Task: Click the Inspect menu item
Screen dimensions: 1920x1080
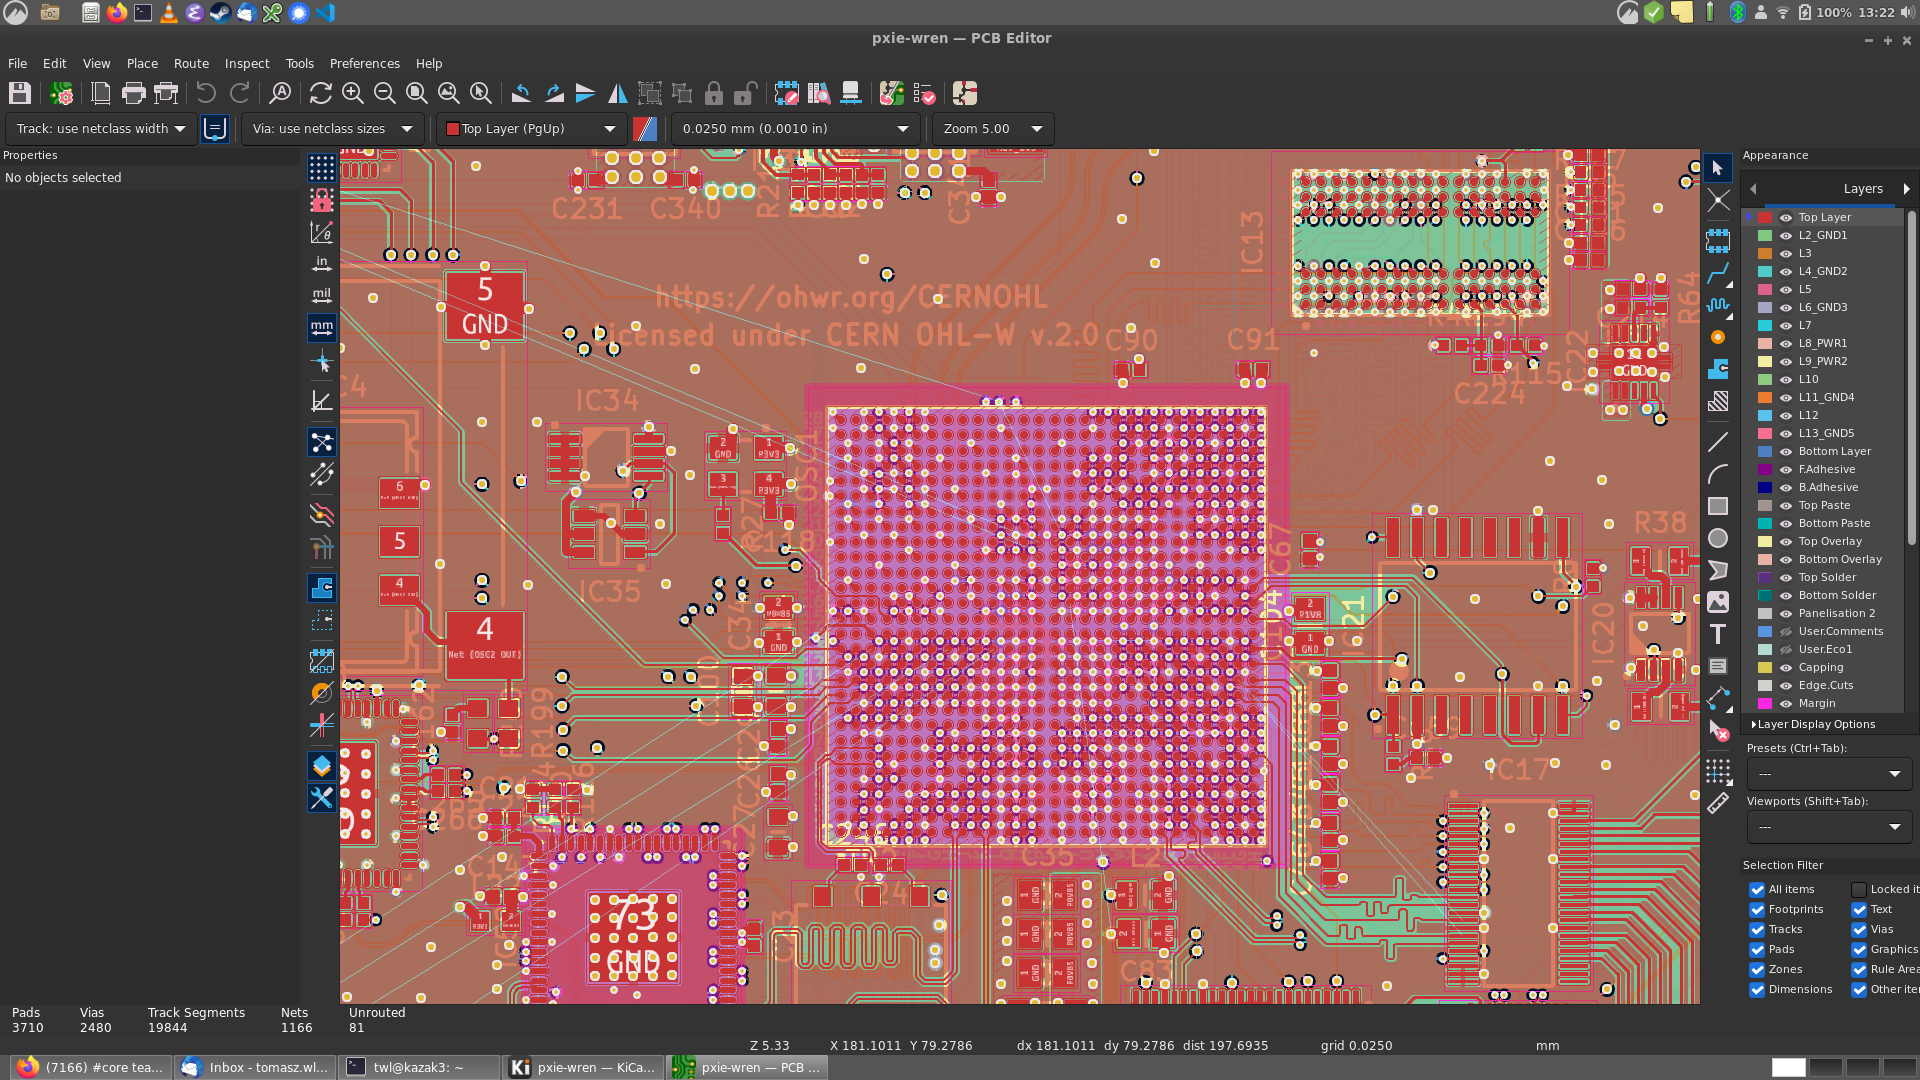Action: tap(245, 62)
